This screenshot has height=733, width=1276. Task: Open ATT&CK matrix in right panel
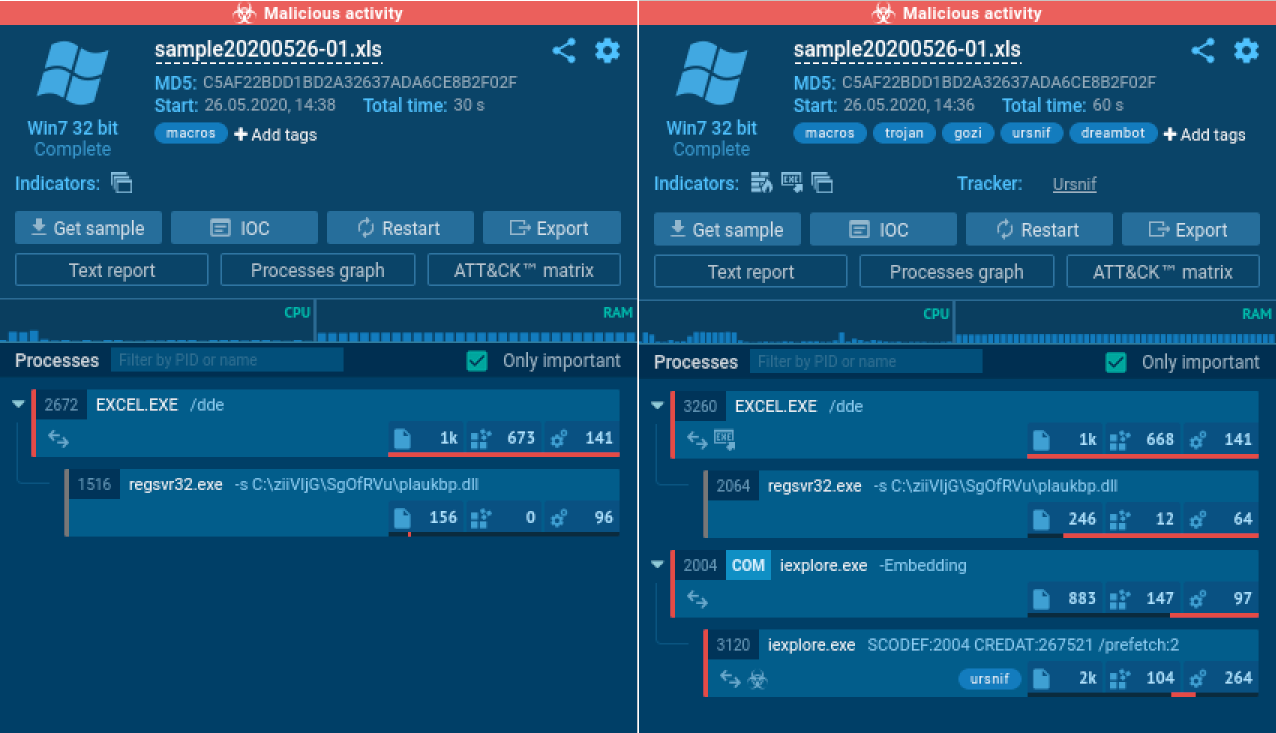pyautogui.click(x=1163, y=271)
